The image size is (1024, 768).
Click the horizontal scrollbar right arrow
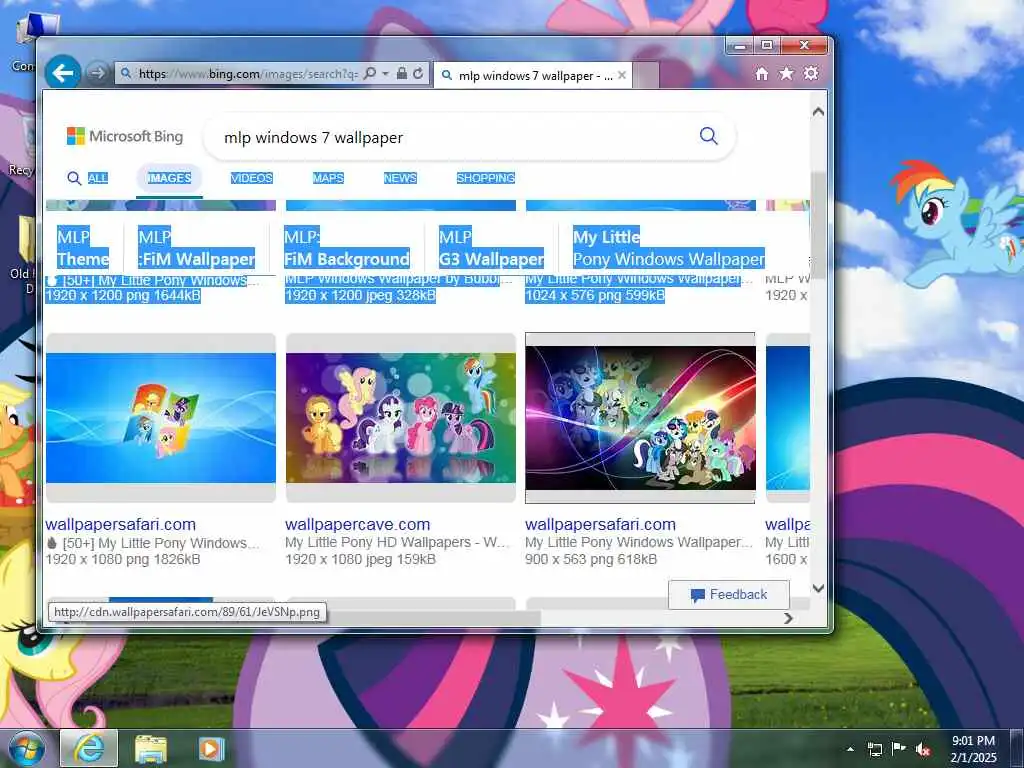tap(788, 618)
